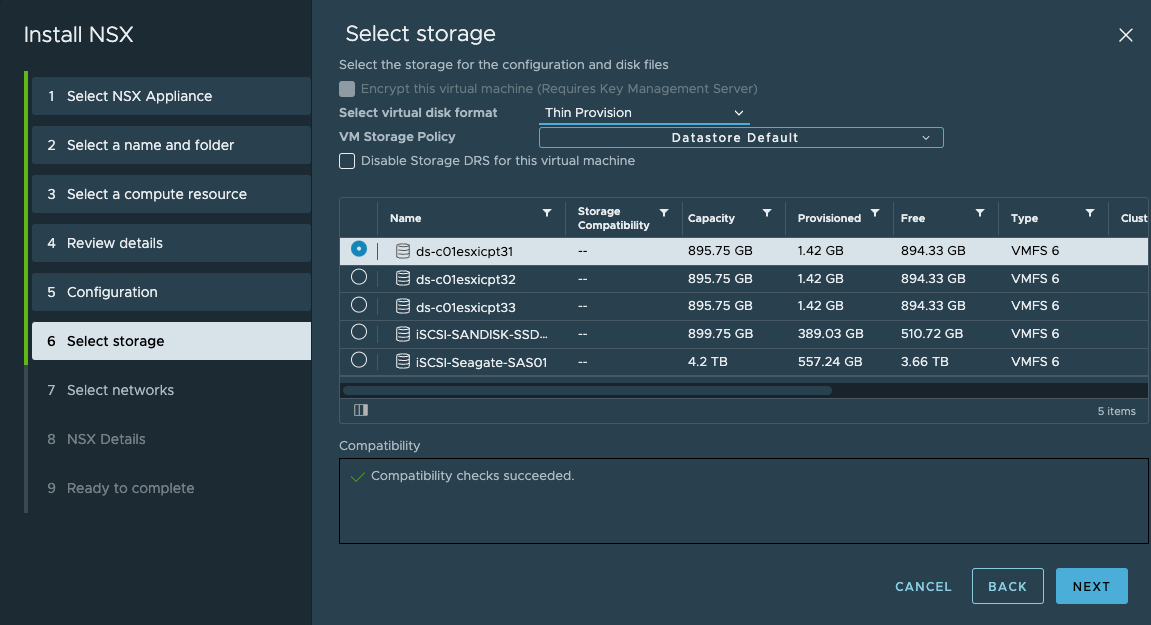Click the 3.66 TB free cell
The image size is (1151, 625).
(924, 361)
